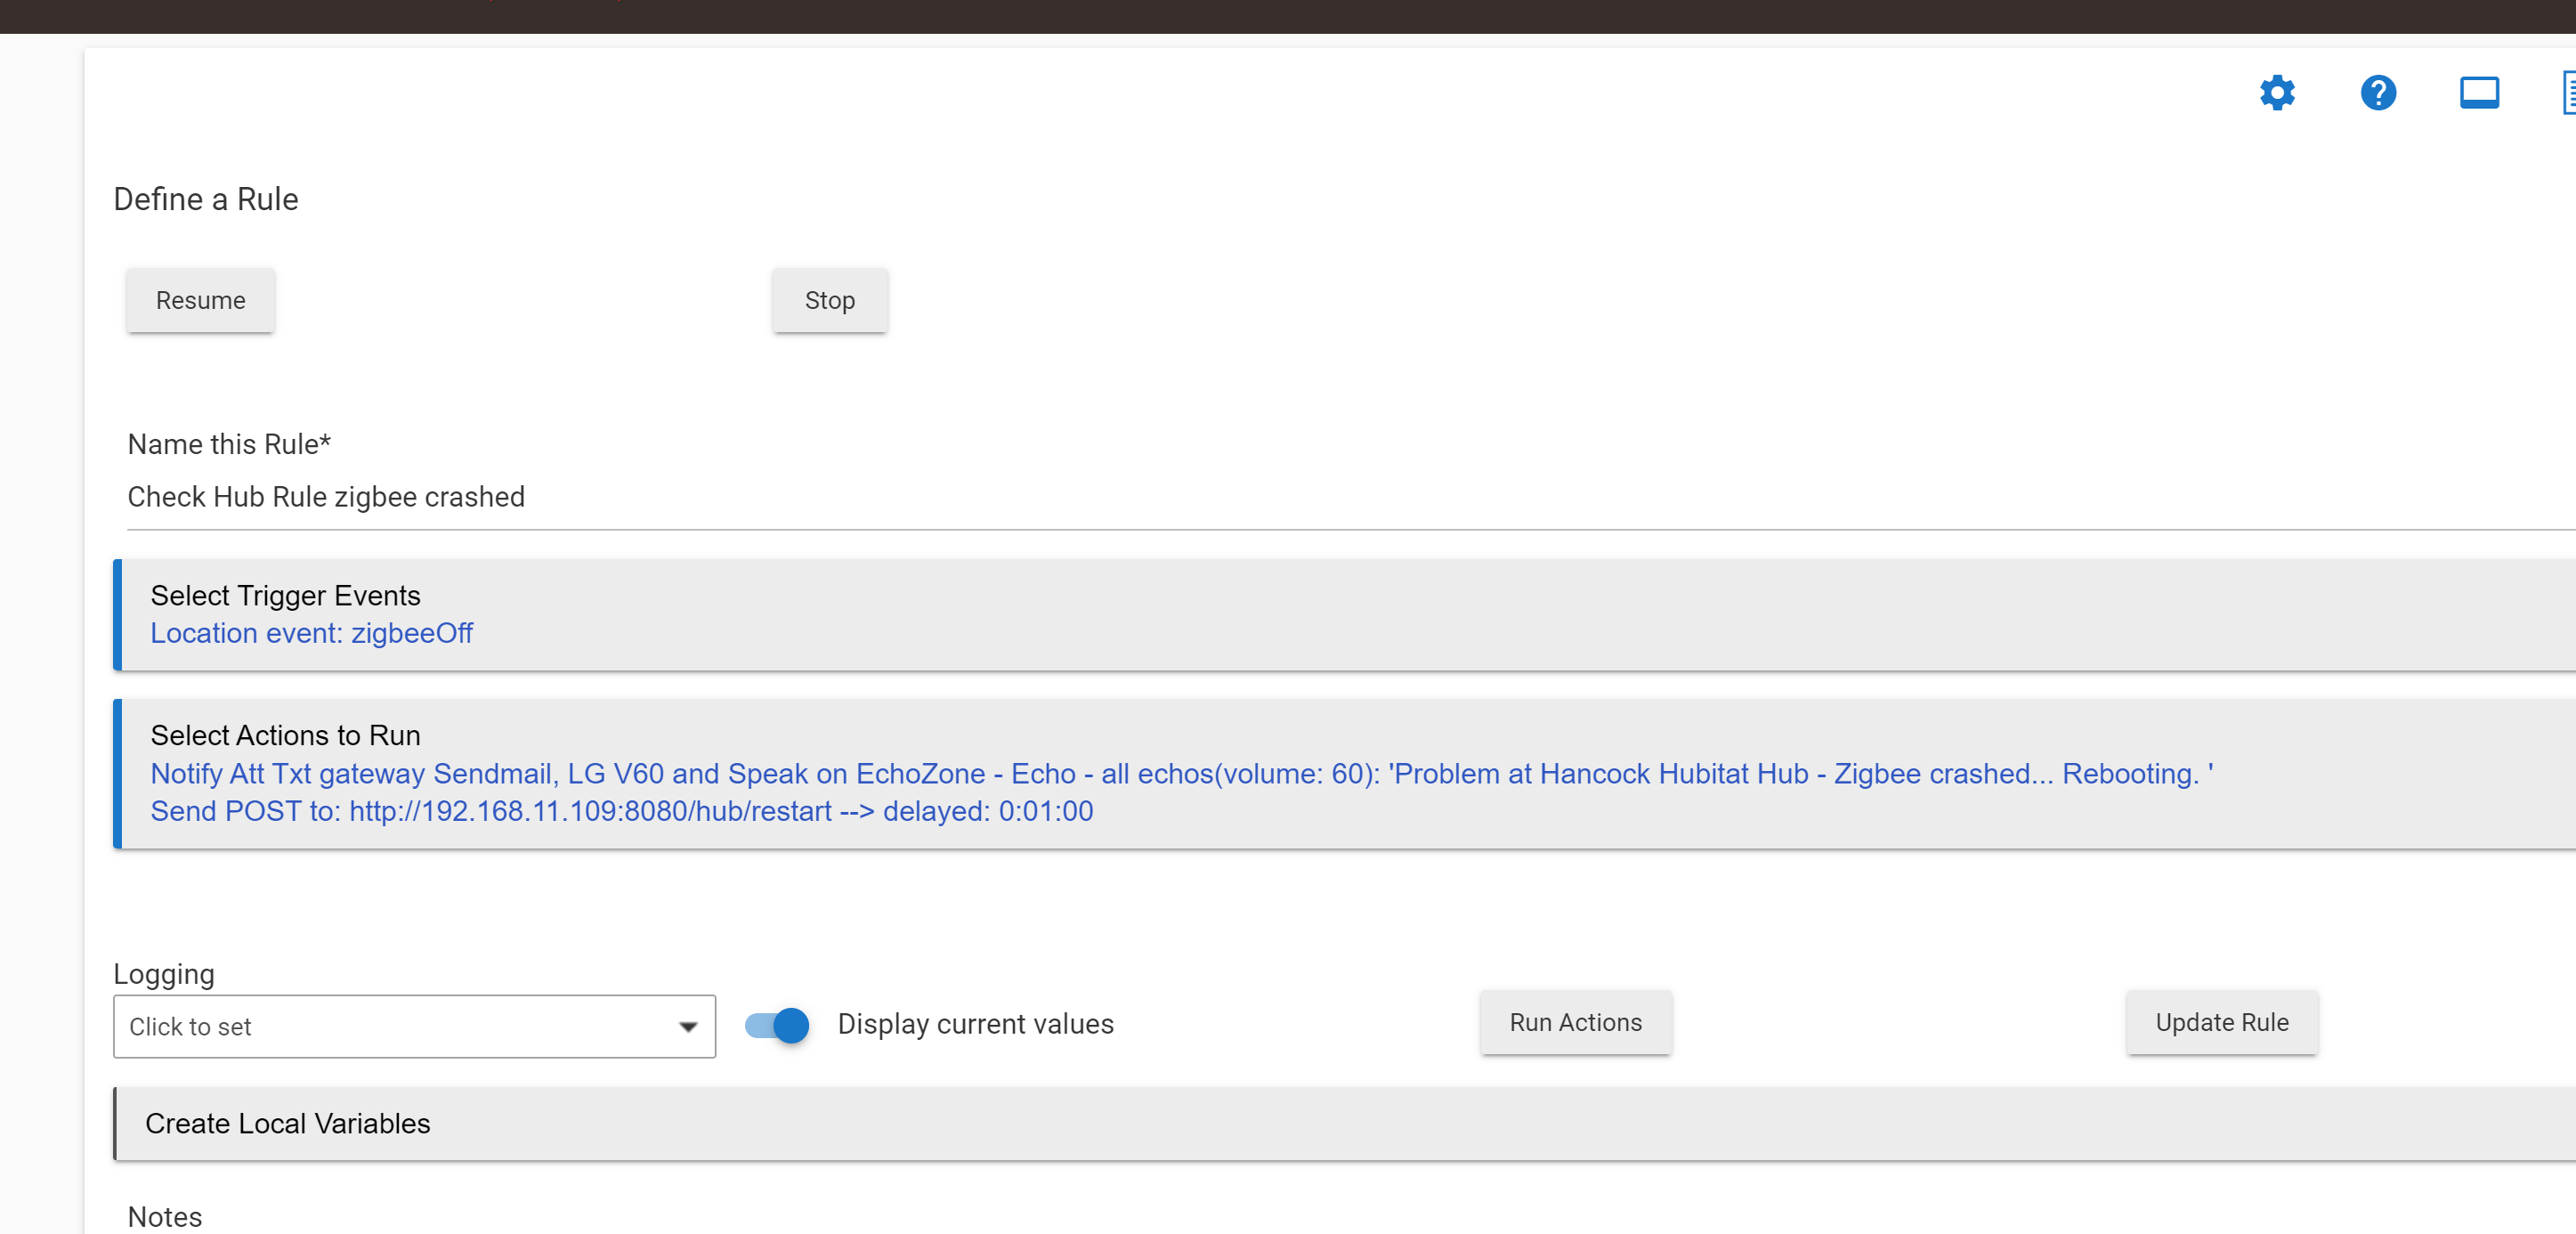Open the Logging 'Click to set' dropdown
The height and width of the screenshot is (1234, 2576).
point(400,1026)
